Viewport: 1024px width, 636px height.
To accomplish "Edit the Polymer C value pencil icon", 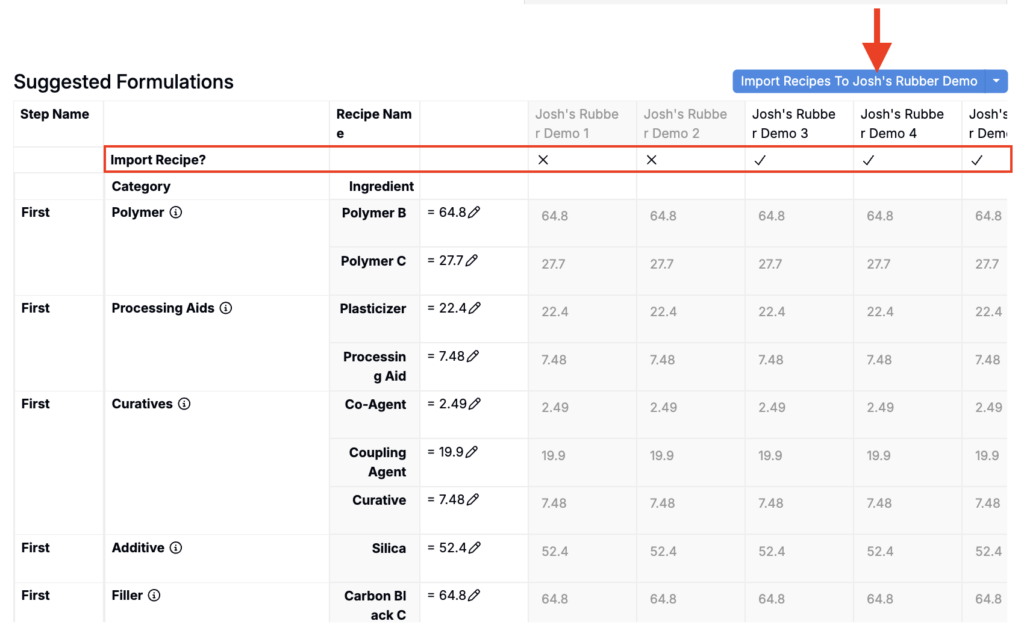I will pyautogui.click(x=472, y=261).
